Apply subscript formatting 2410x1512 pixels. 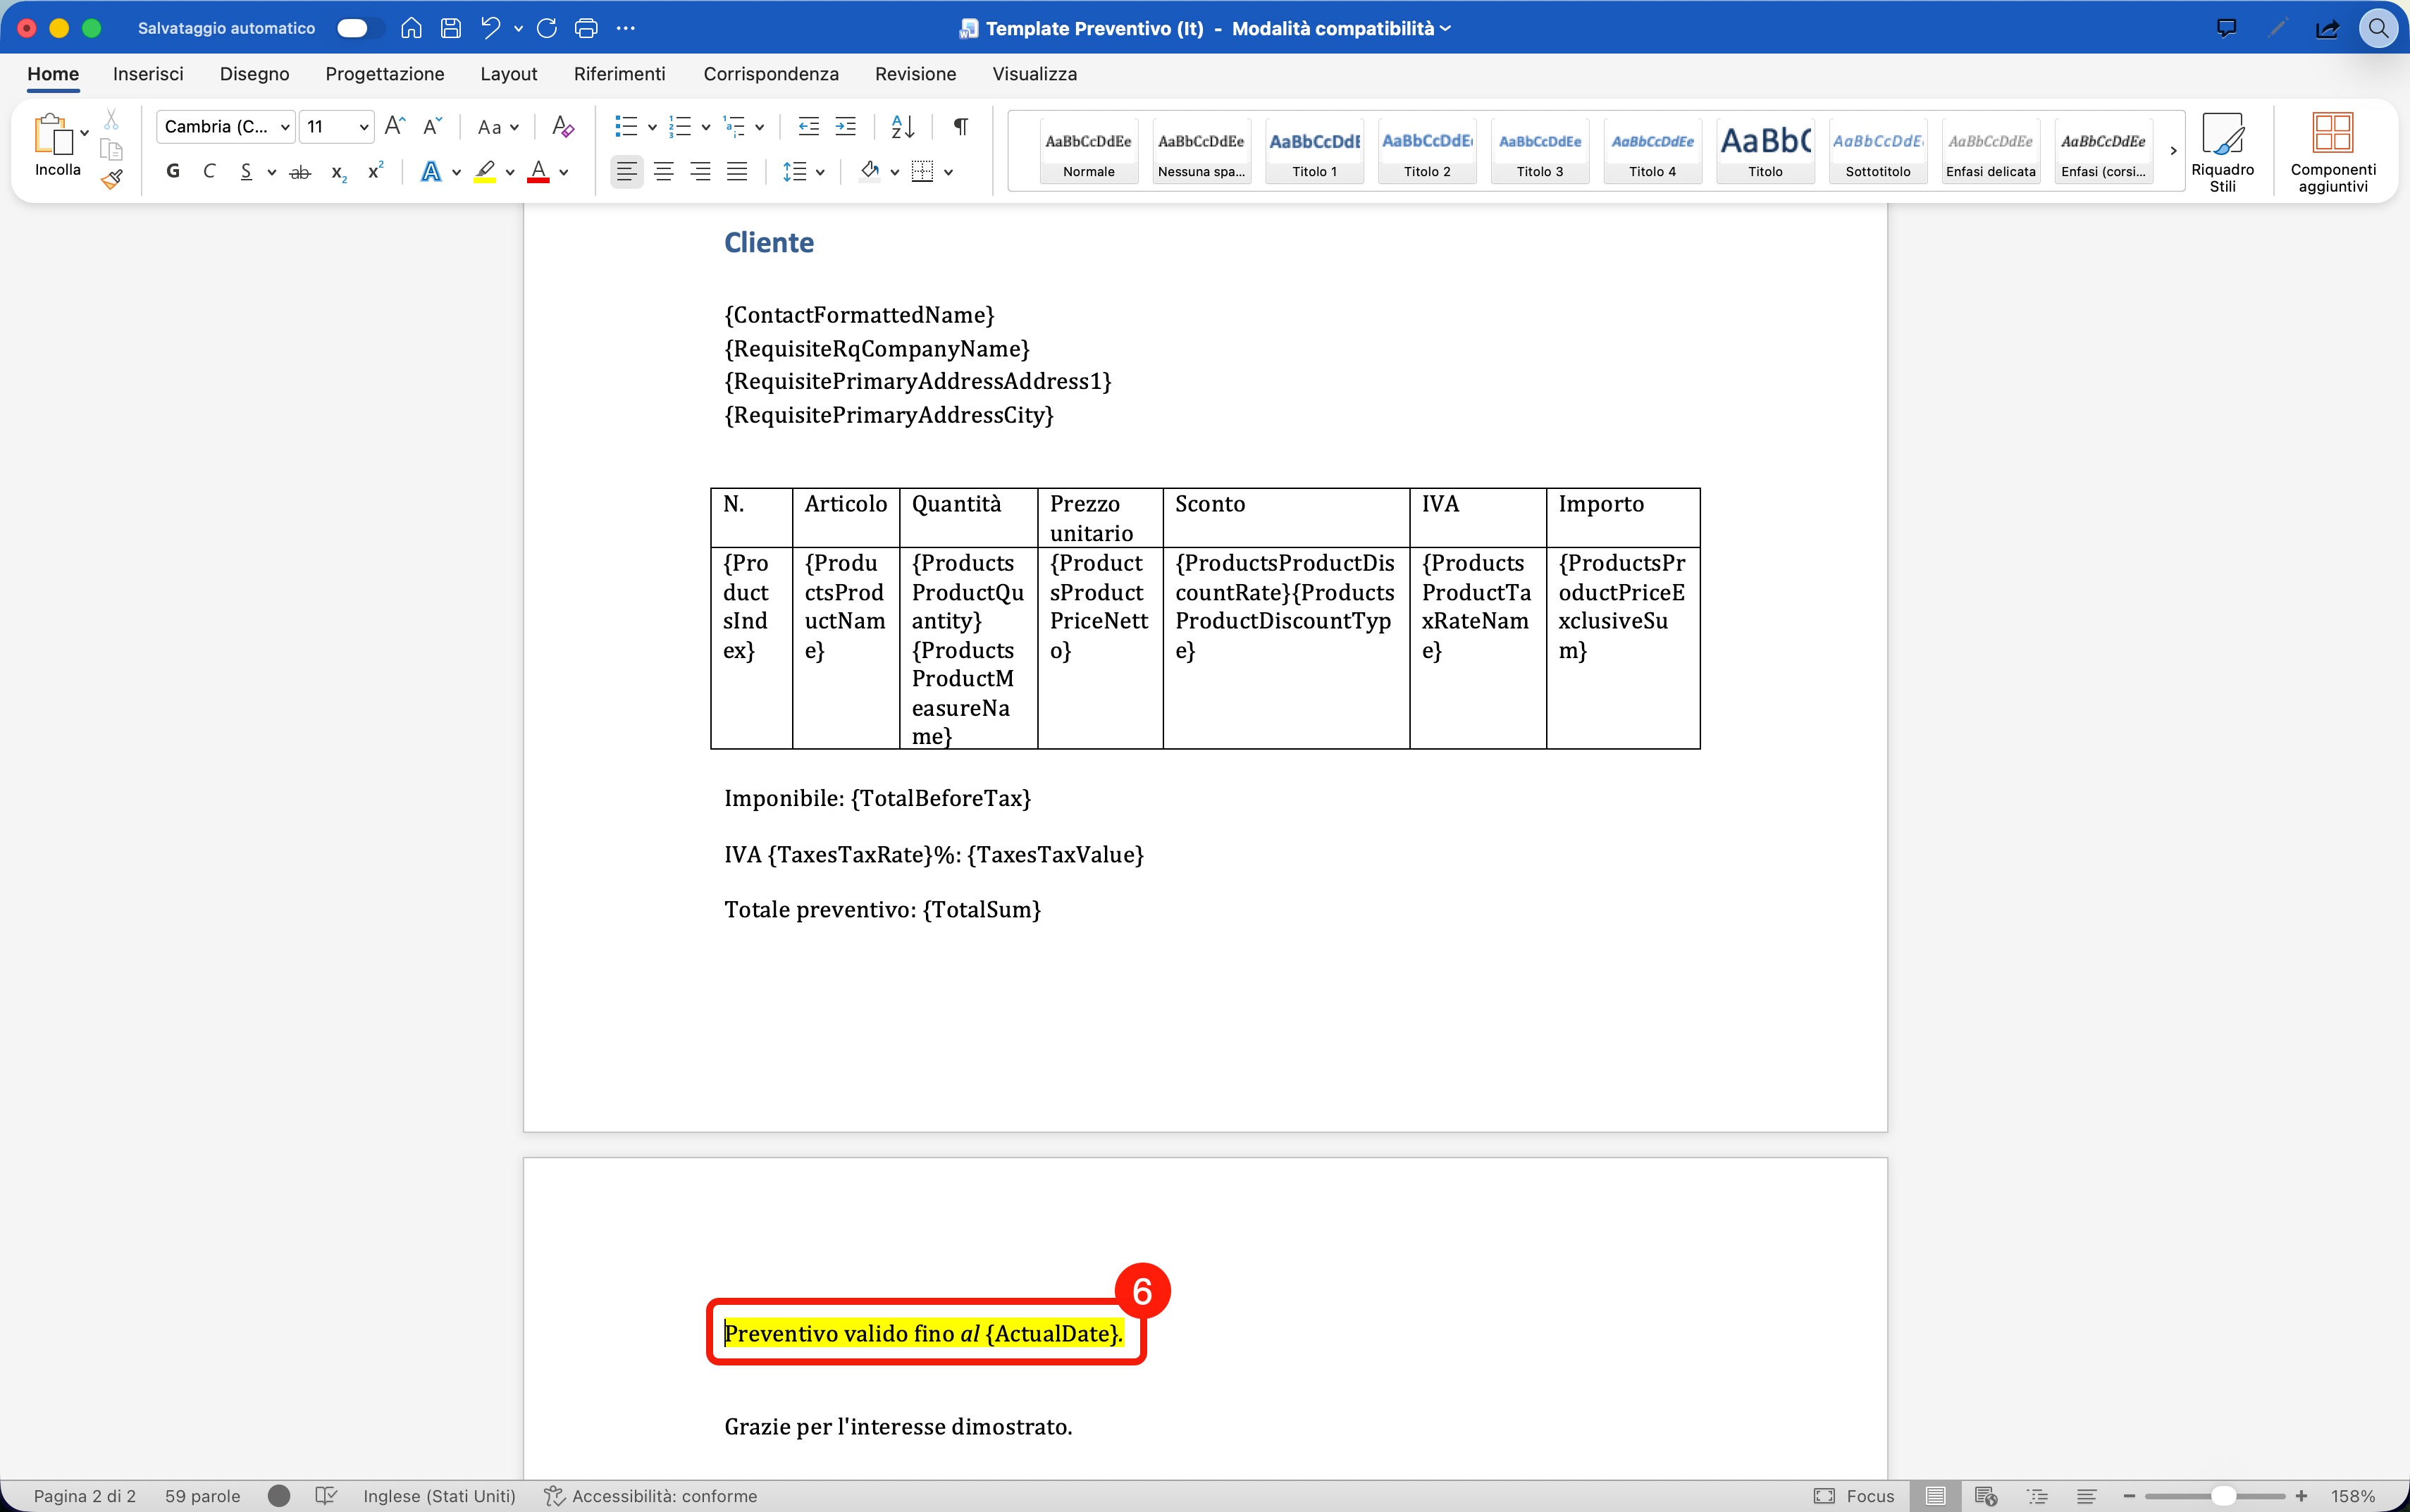click(339, 172)
